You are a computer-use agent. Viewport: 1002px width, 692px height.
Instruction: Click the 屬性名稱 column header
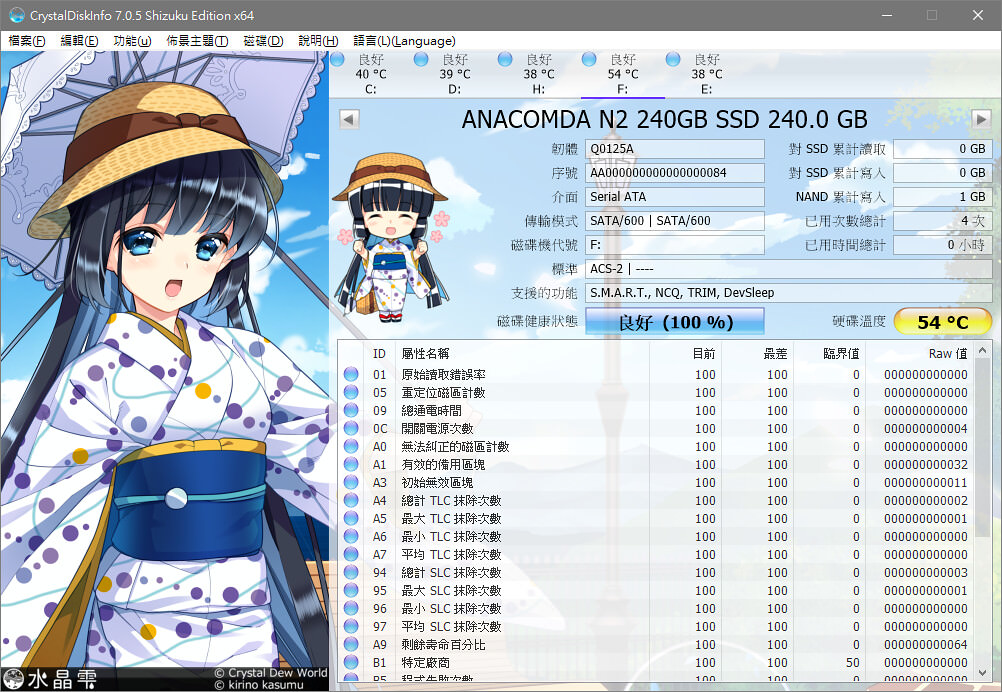(522, 353)
